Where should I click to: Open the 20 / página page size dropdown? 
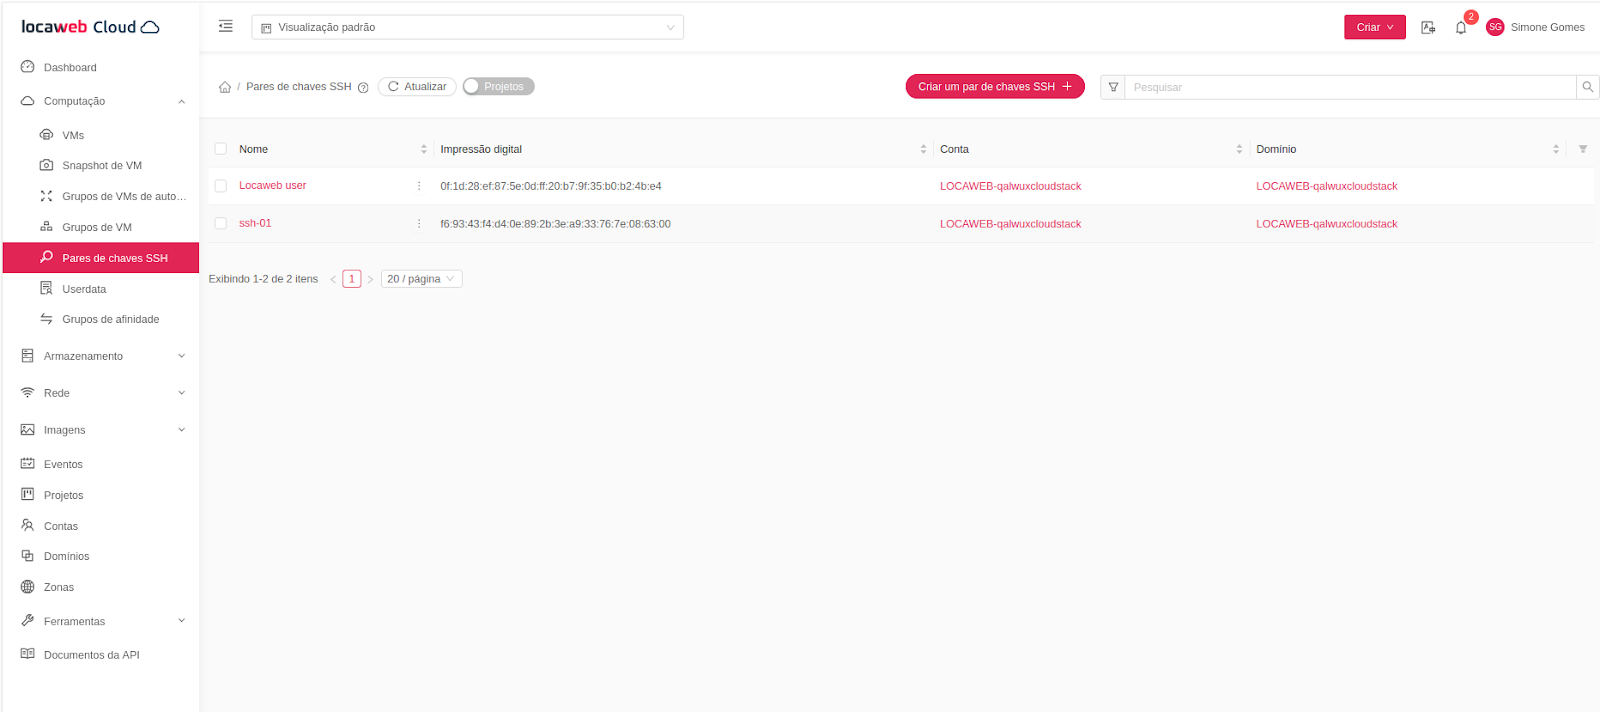pos(421,279)
